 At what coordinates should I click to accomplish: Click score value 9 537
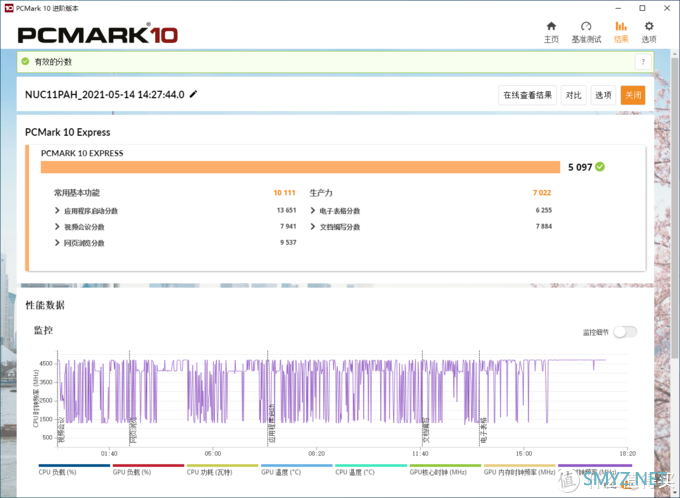click(288, 242)
